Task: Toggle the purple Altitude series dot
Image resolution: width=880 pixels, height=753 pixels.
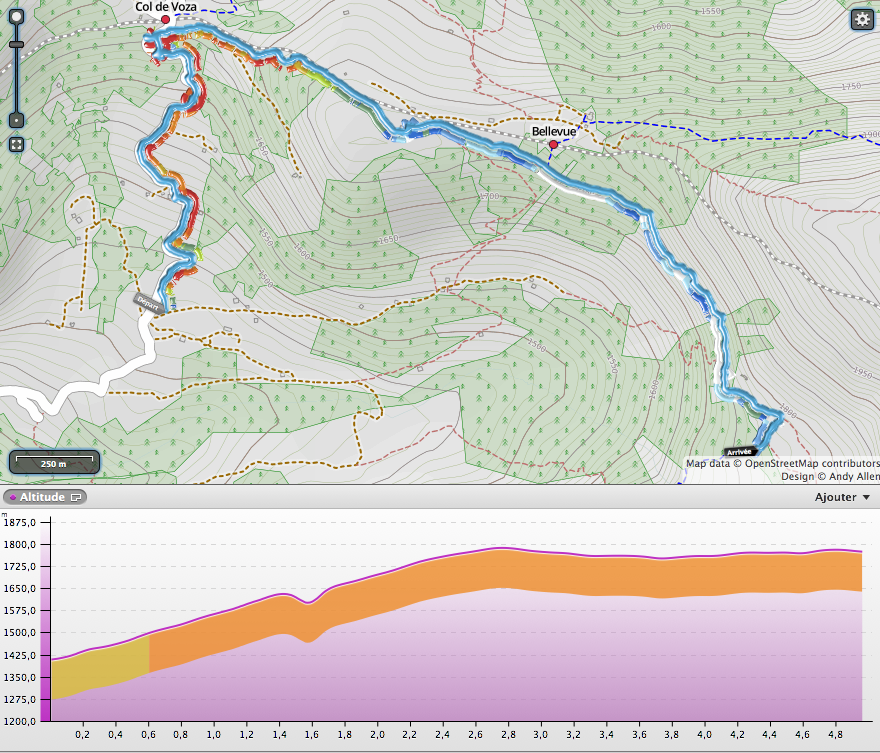Action: point(11,497)
